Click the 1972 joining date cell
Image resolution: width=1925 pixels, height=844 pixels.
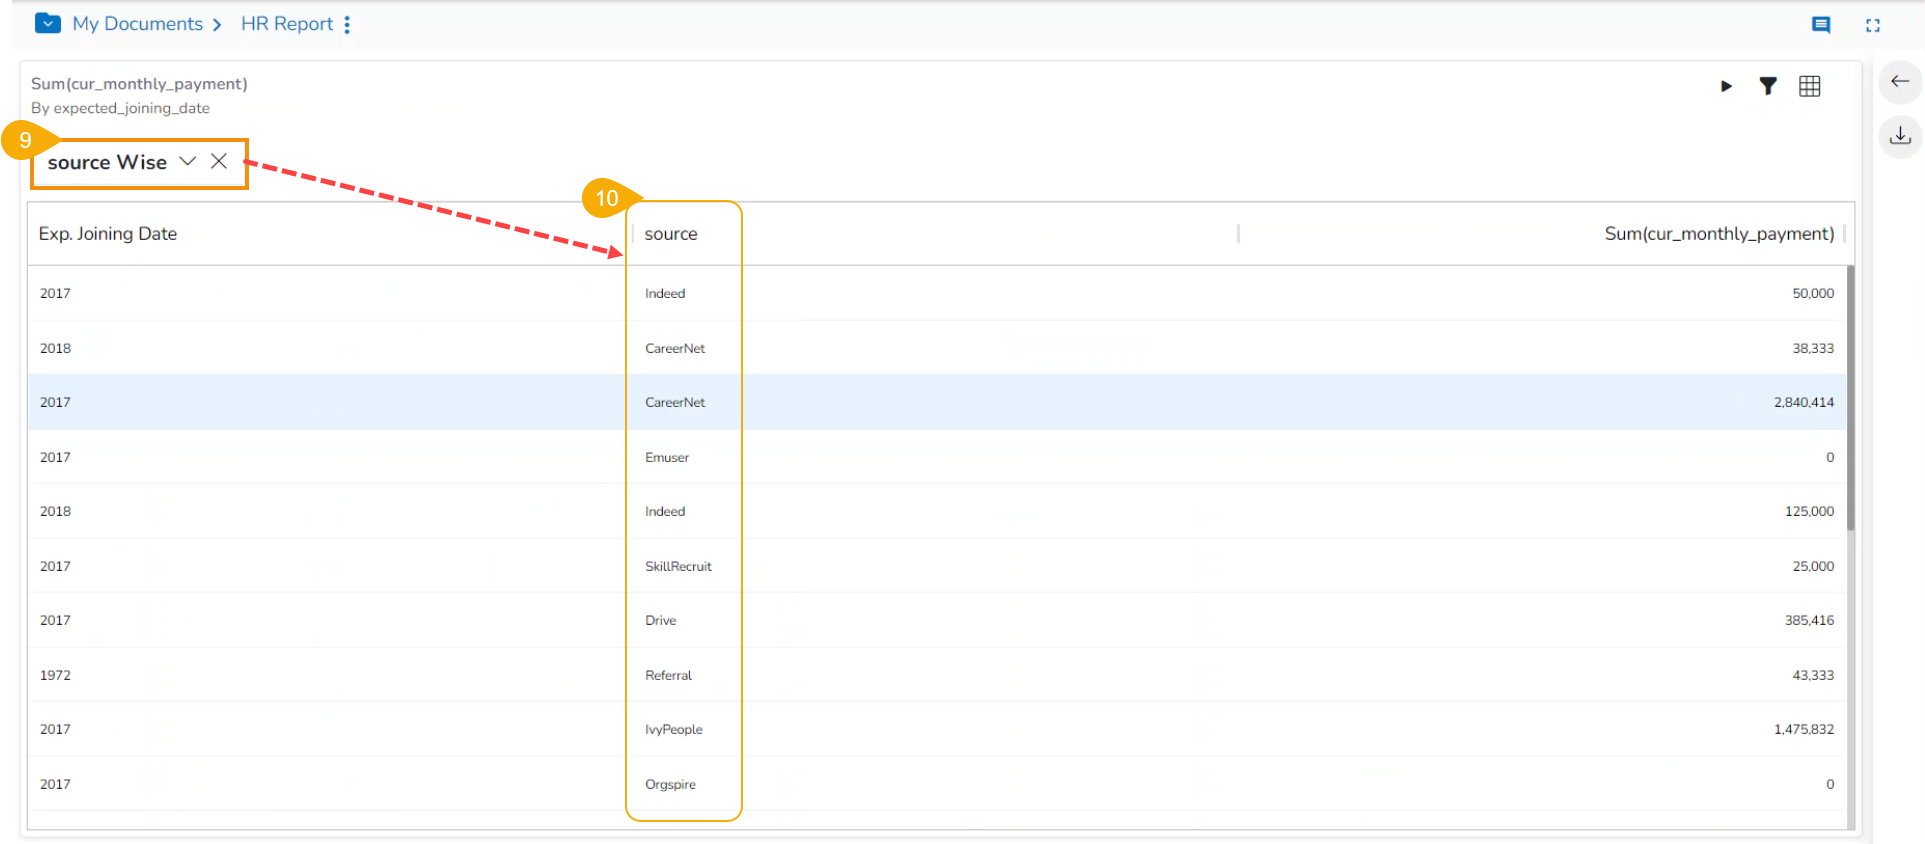[x=56, y=676]
